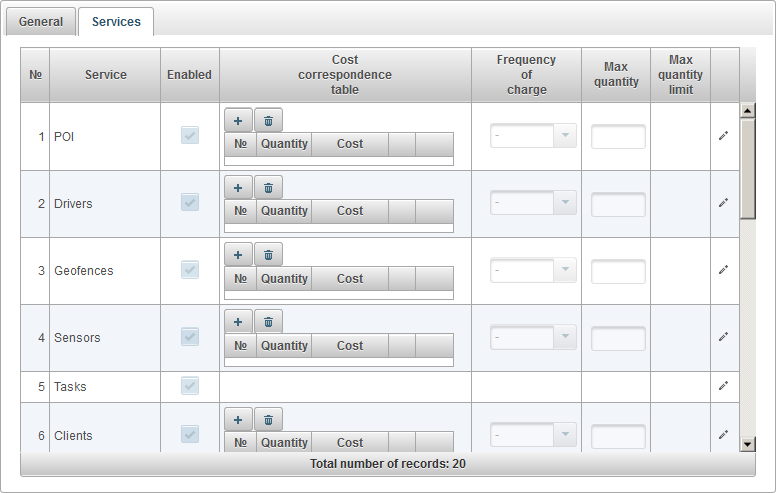Add a cost row for Geofences
Viewport: 776px width, 493px height.
238,254
